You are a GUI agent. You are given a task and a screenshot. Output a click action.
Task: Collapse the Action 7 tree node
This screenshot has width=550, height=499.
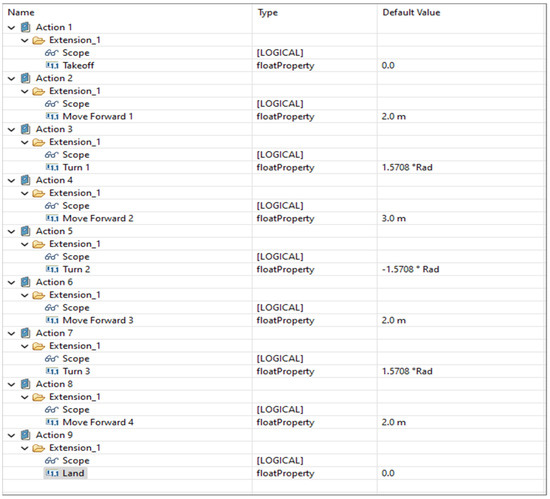[12, 333]
